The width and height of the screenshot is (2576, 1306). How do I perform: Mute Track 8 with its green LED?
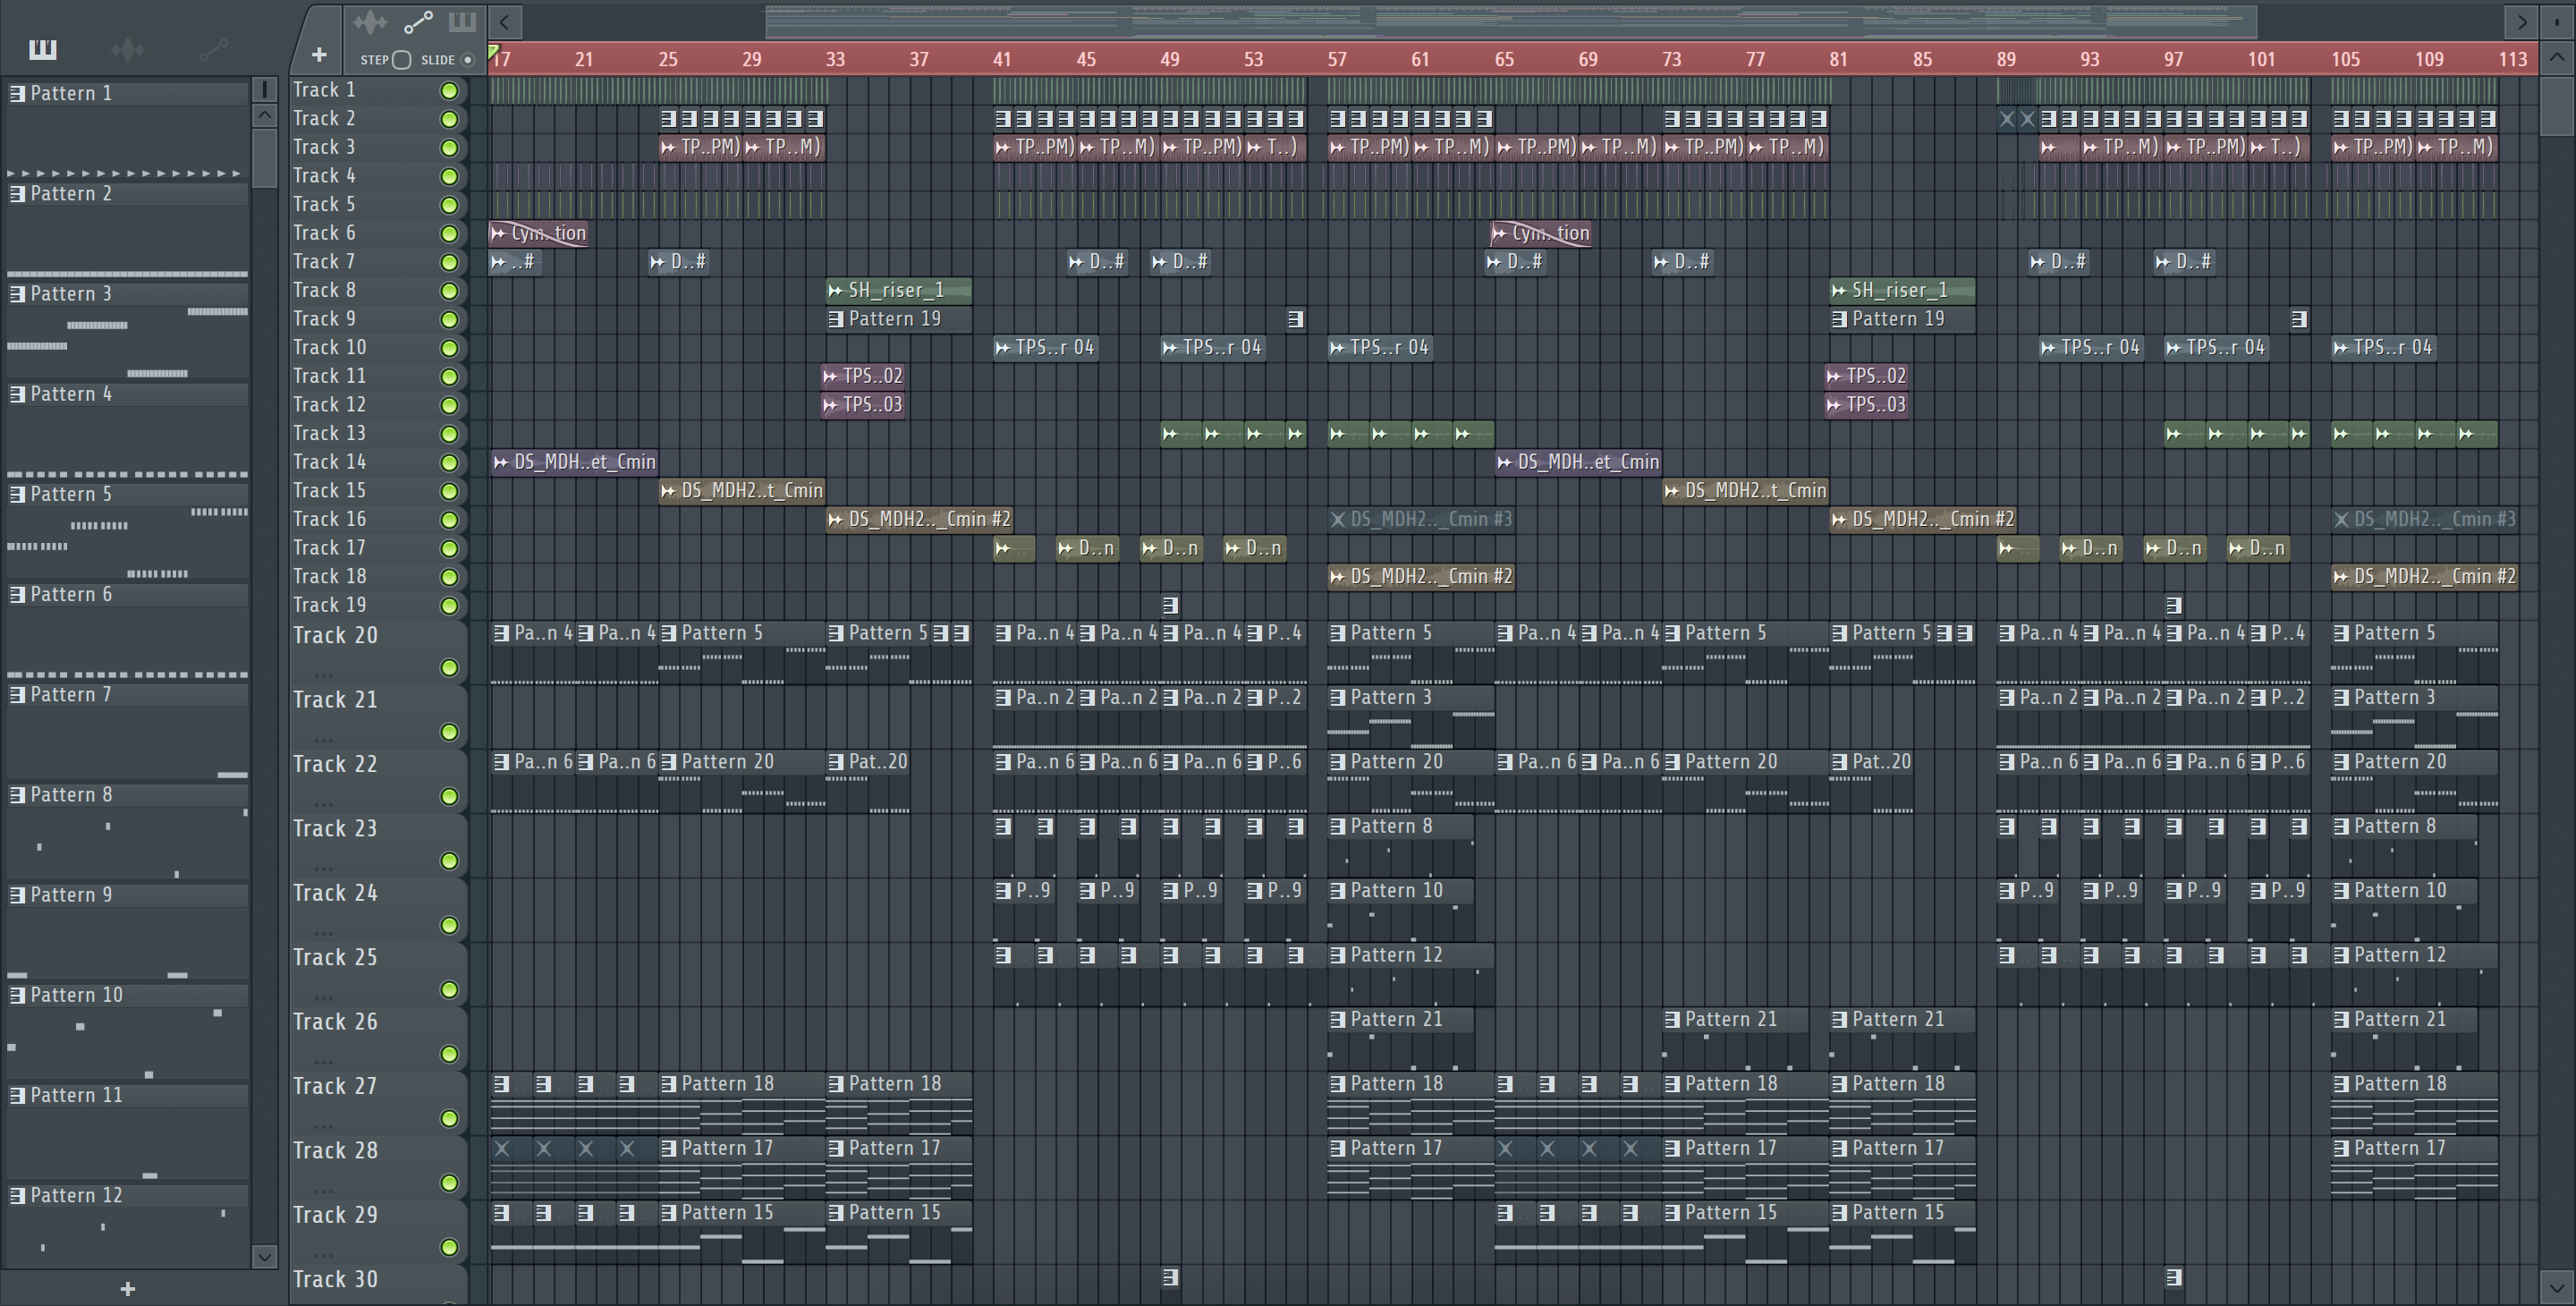[449, 291]
